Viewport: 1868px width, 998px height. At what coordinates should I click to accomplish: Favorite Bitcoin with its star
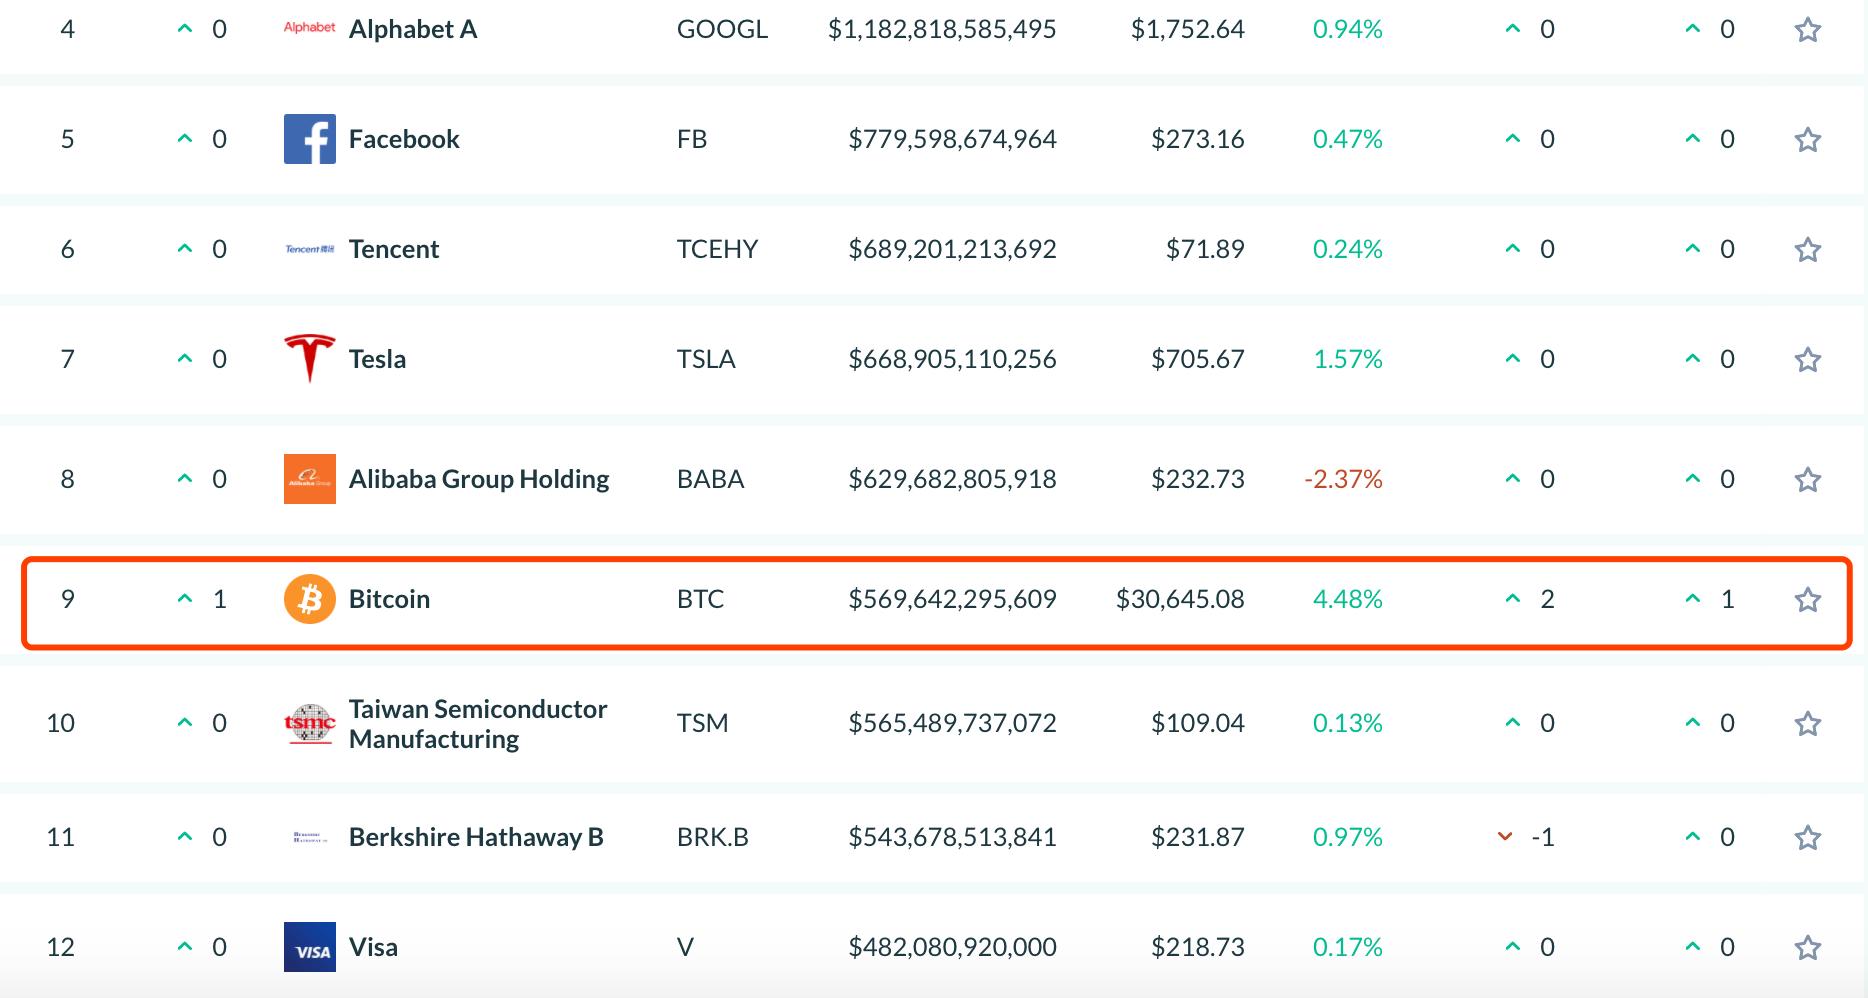(1807, 600)
